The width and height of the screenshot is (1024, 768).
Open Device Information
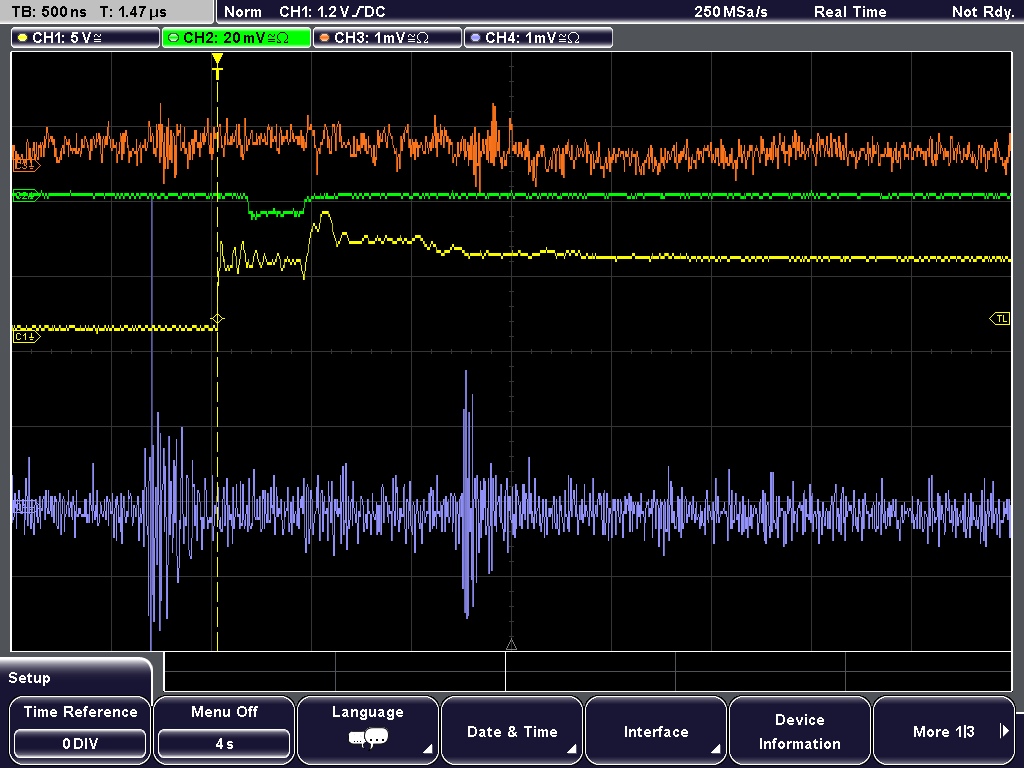799,729
